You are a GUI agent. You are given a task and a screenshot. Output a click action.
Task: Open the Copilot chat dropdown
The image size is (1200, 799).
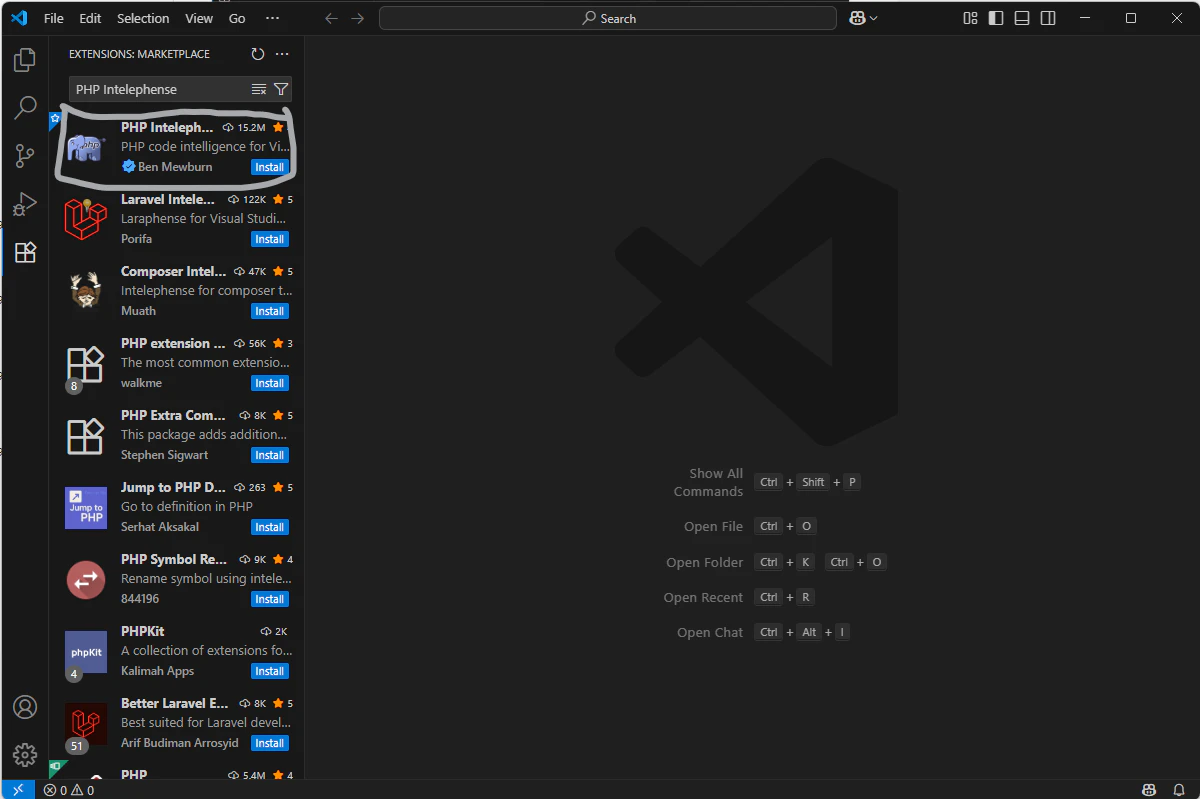click(864, 18)
